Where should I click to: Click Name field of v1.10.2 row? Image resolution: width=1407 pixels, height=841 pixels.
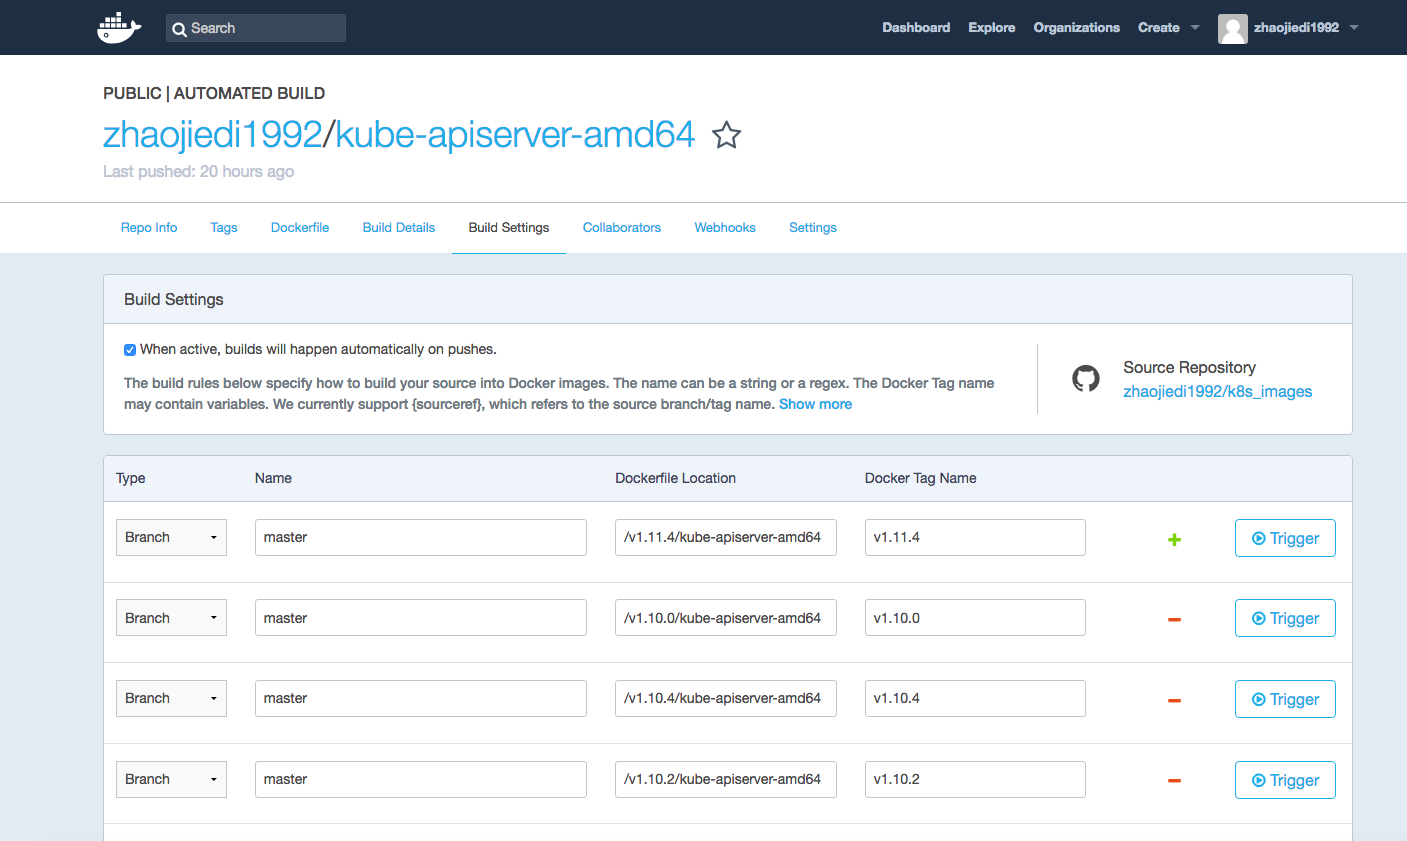(x=421, y=779)
